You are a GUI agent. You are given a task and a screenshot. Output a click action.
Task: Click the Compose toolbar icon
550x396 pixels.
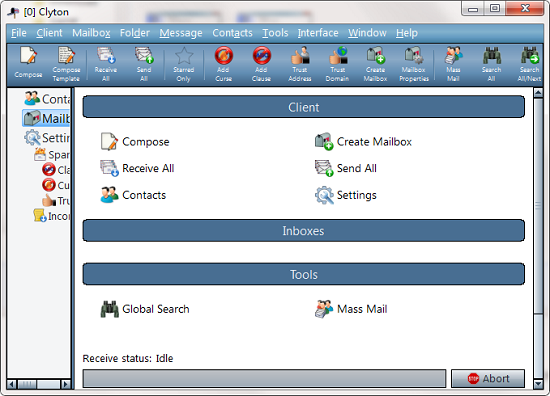28,63
